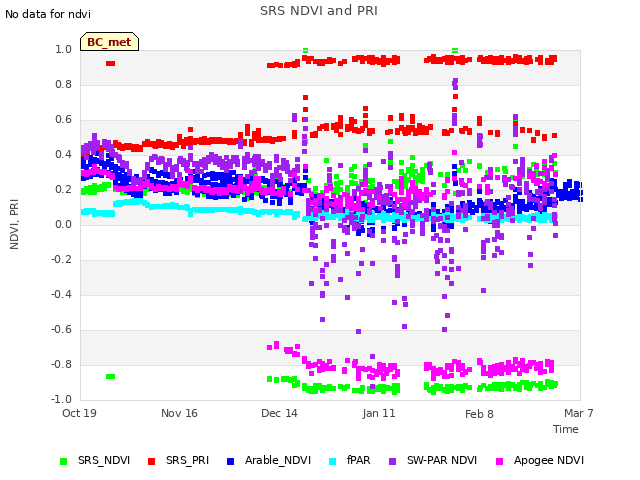The image size is (640, 480).
Task: Click the chart title SRS NDVI and PRI
Action: pyautogui.click(x=319, y=11)
